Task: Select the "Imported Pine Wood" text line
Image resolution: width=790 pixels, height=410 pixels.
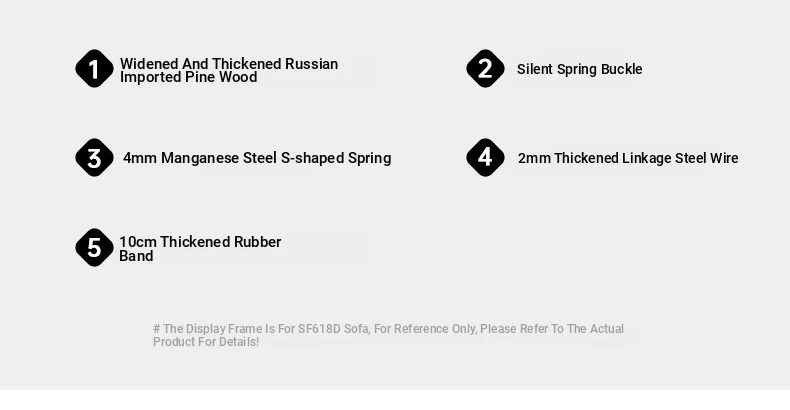Action: click(x=188, y=77)
